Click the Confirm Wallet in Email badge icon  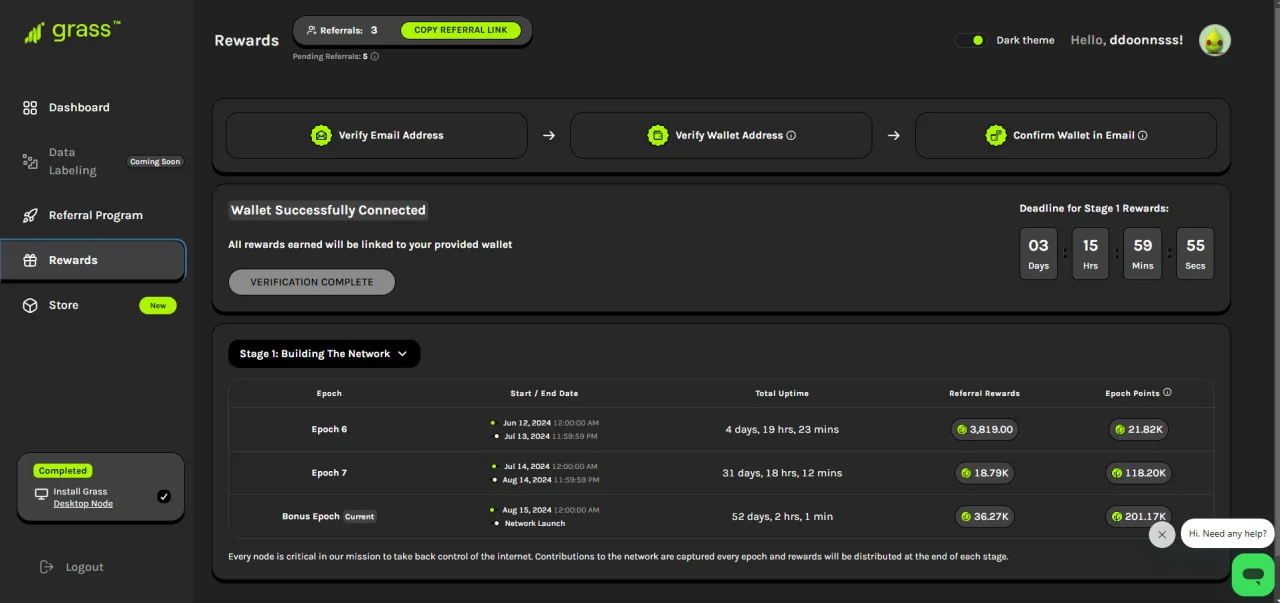click(996, 135)
